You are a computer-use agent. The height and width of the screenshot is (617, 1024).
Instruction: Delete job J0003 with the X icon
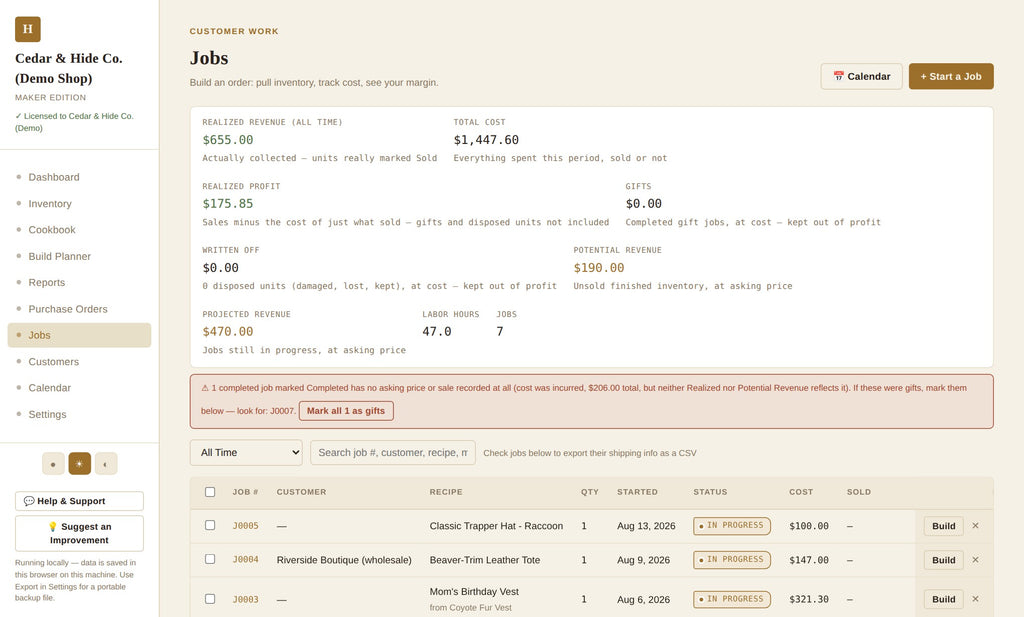[x=975, y=599]
